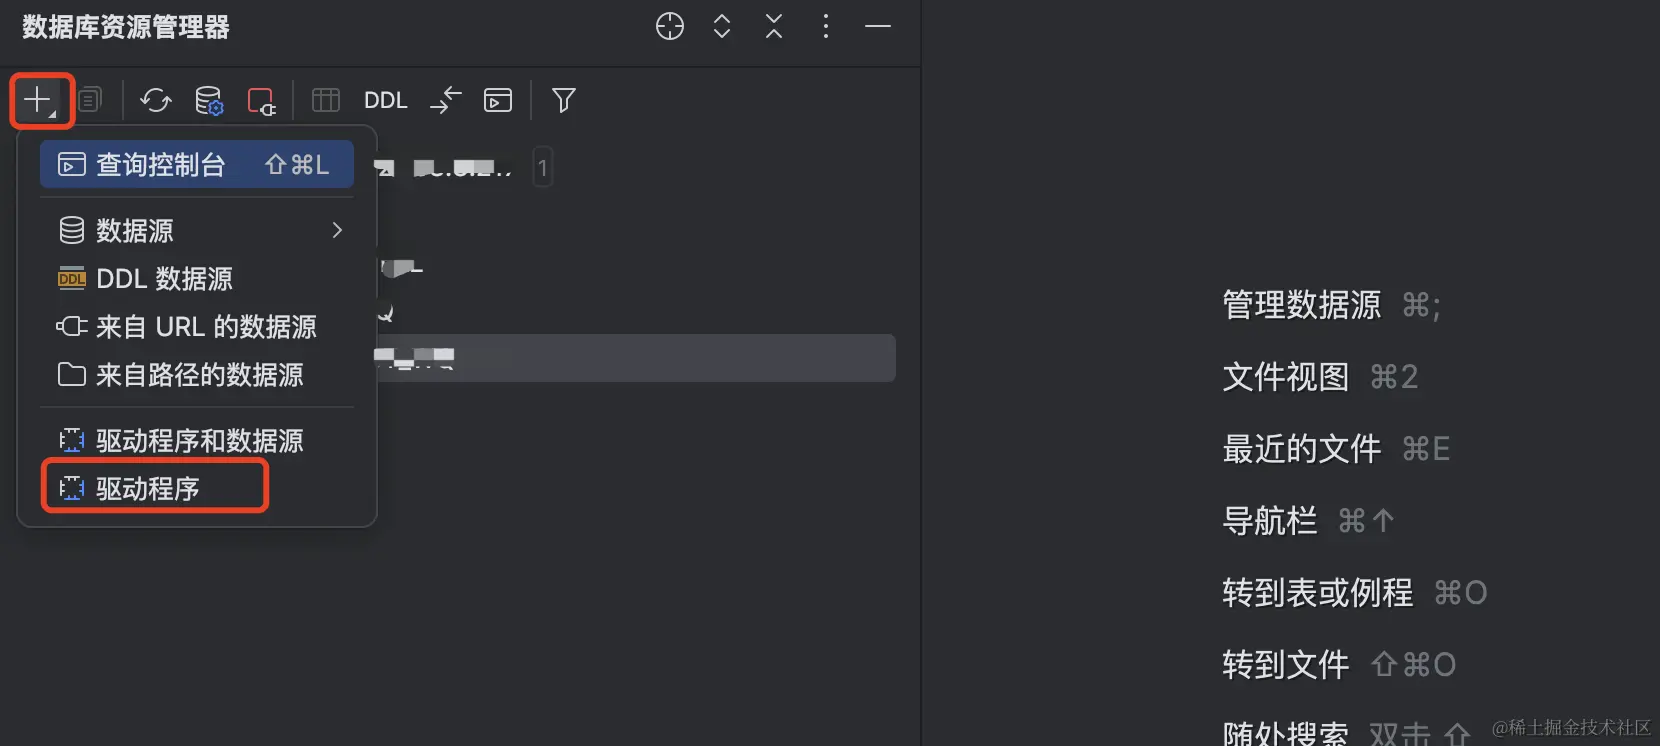Click the deactivate data source icon
This screenshot has width=1660, height=746.
(x=262, y=100)
